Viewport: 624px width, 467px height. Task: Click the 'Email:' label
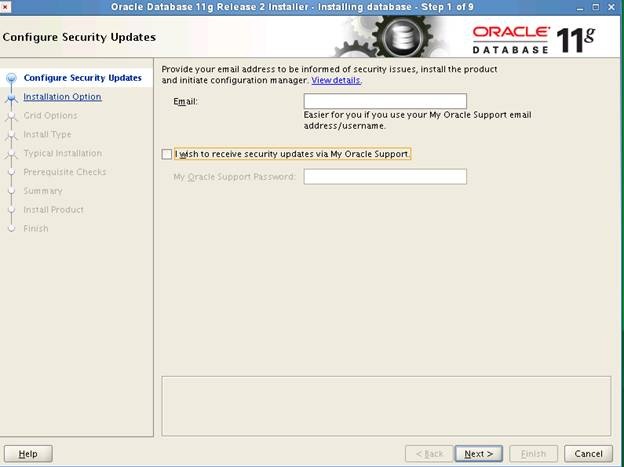coord(185,102)
